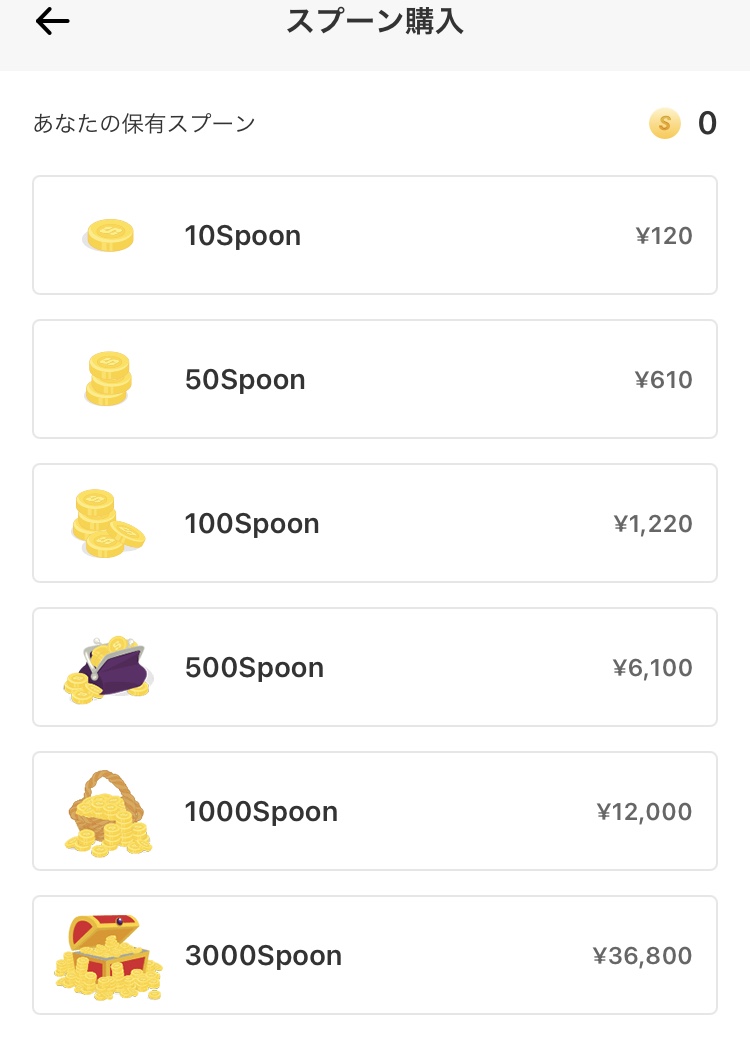750x1052 pixels.
Task: Choose the 500Spoon package label
Action: point(254,668)
